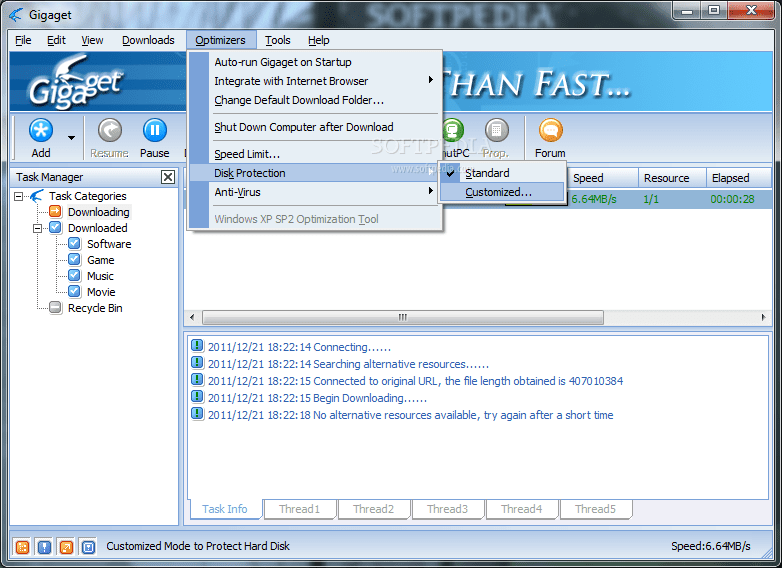Switch to the Thread5 tab
782x568 pixels.
(x=595, y=509)
